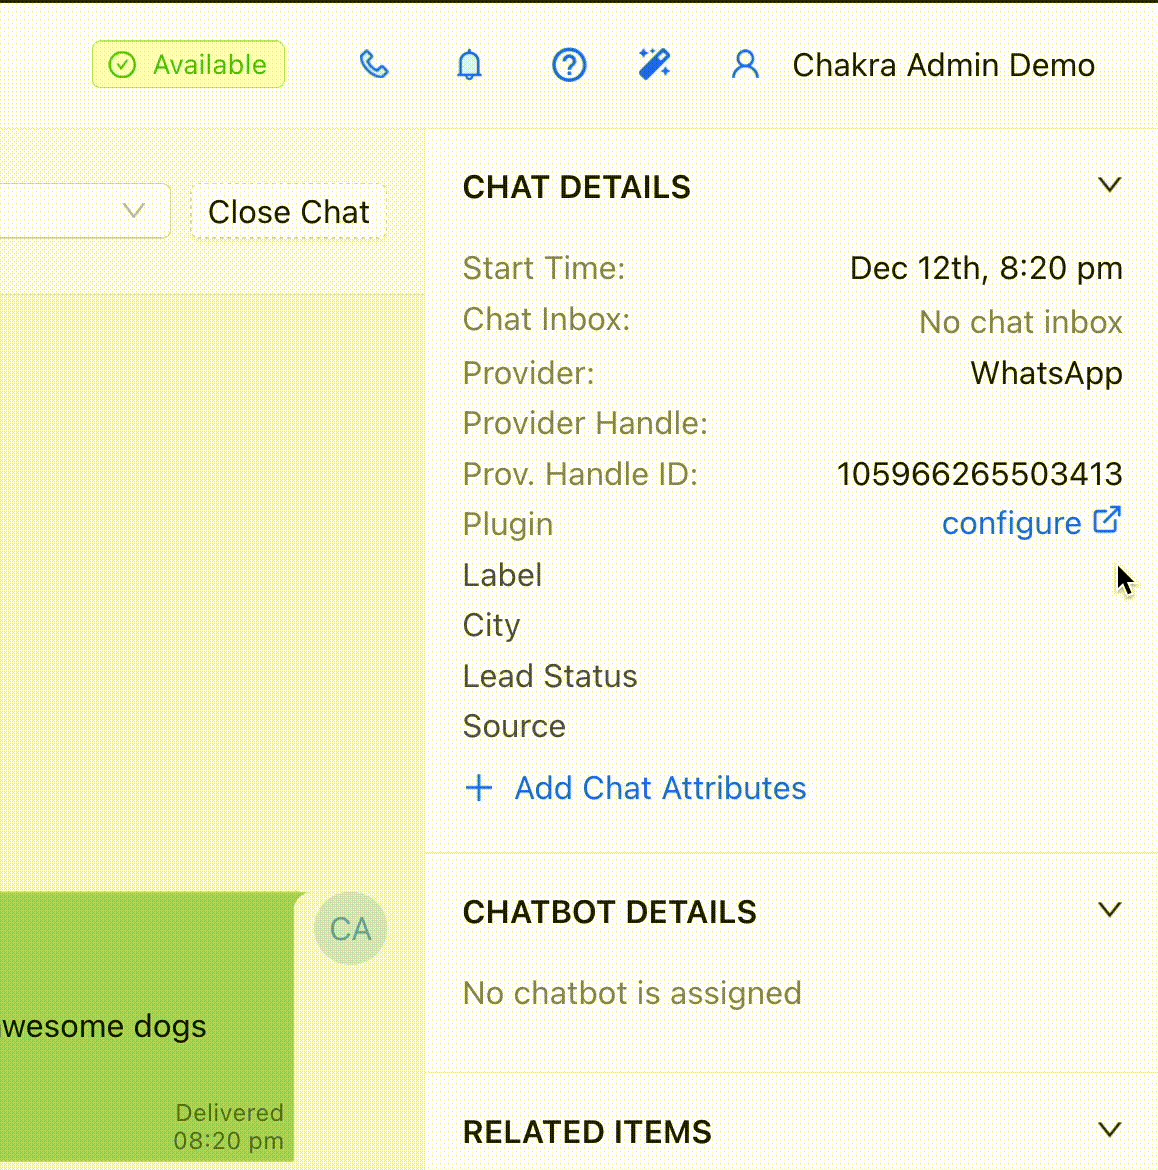1158x1170 pixels.
Task: Toggle the Available status badge
Action: pos(189,65)
